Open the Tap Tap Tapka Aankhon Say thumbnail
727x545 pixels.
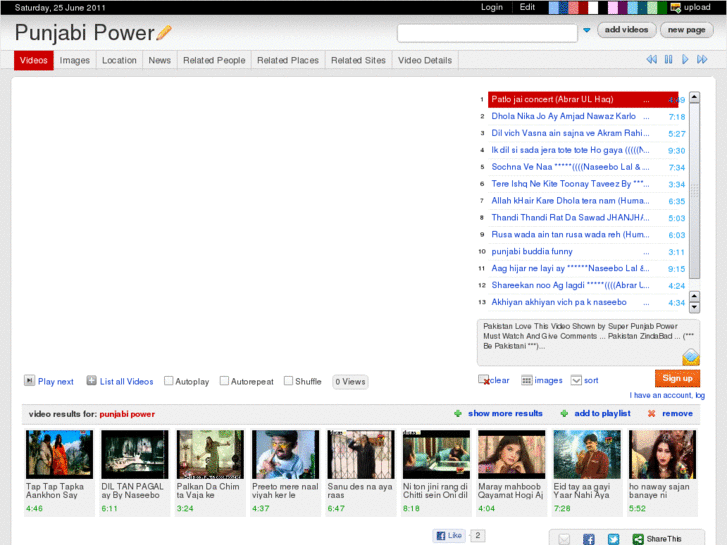[x=59, y=454]
